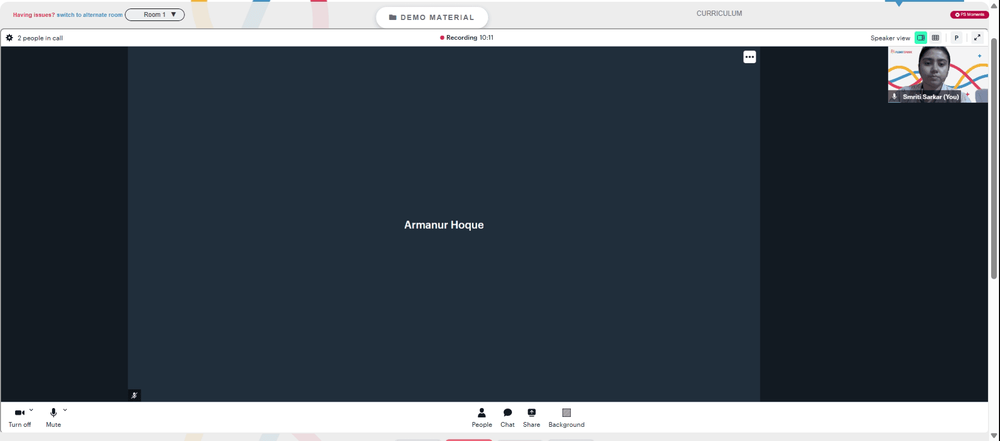Click mic icon on Smriti Sarkar thumbnail
1000x441 pixels.
[894, 96]
